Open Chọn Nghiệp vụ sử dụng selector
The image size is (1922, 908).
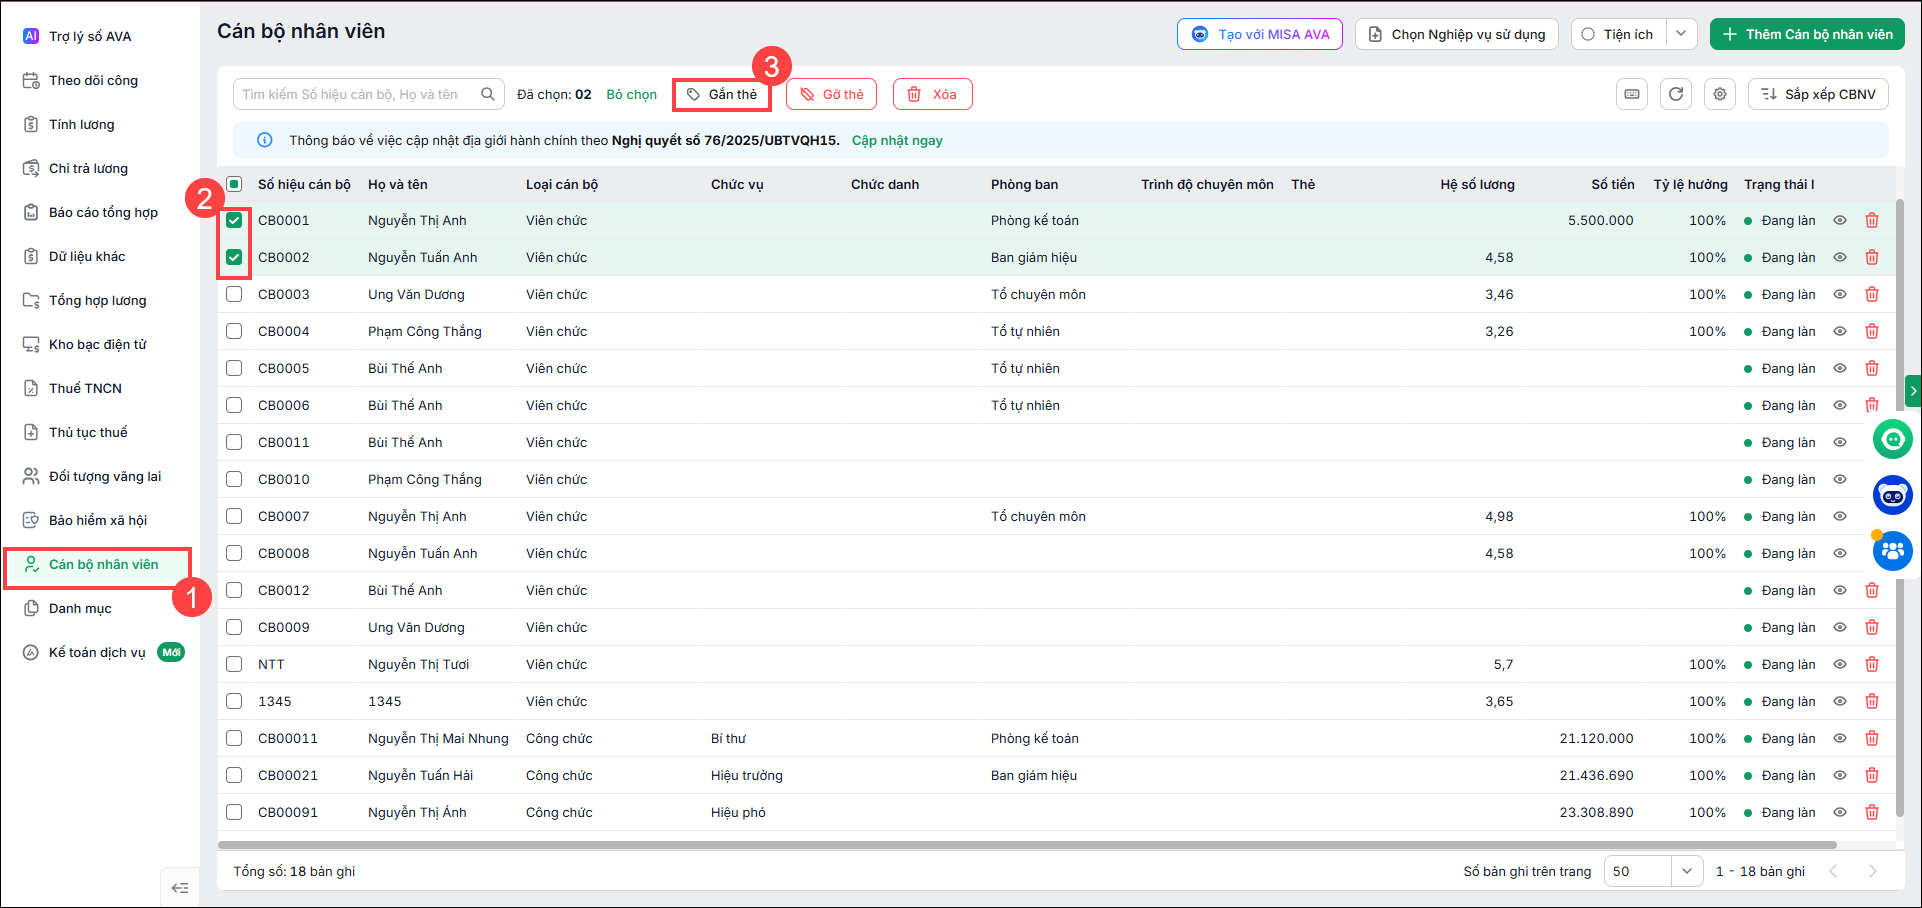(x=1458, y=34)
